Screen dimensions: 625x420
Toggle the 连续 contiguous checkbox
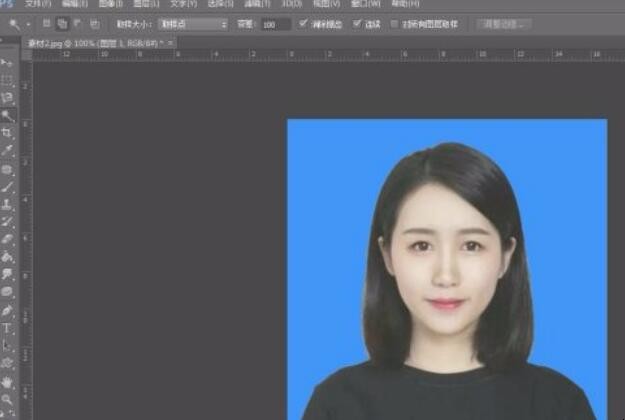pos(357,24)
